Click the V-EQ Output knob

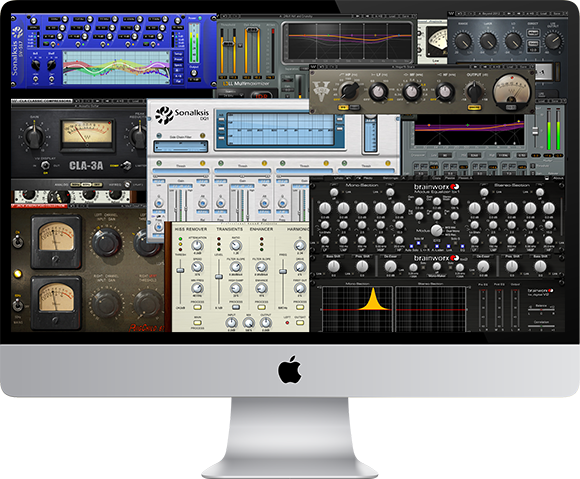click(475, 91)
